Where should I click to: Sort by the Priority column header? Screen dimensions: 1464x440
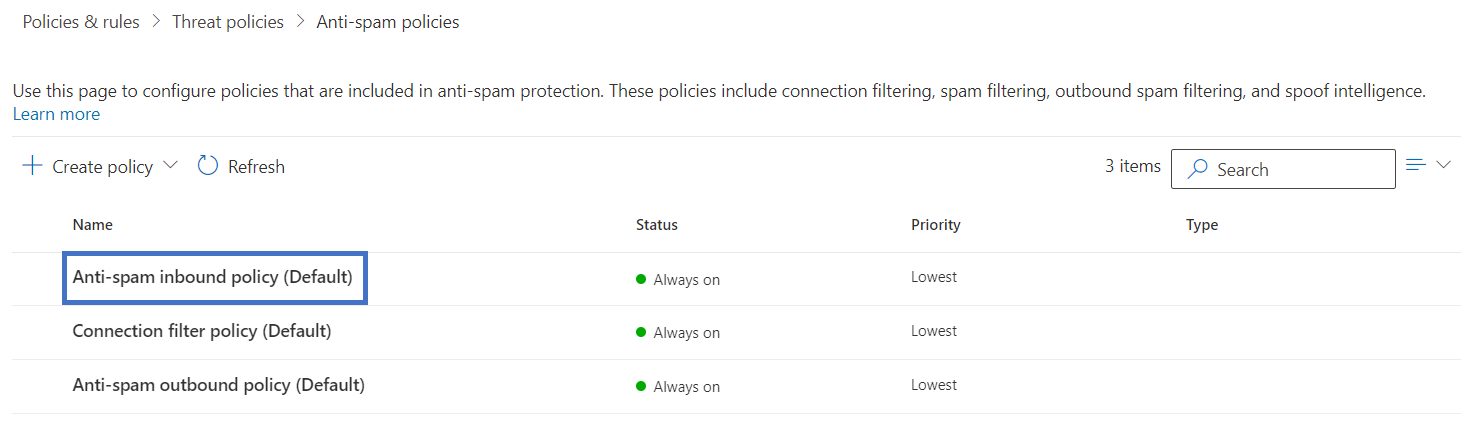(x=936, y=225)
